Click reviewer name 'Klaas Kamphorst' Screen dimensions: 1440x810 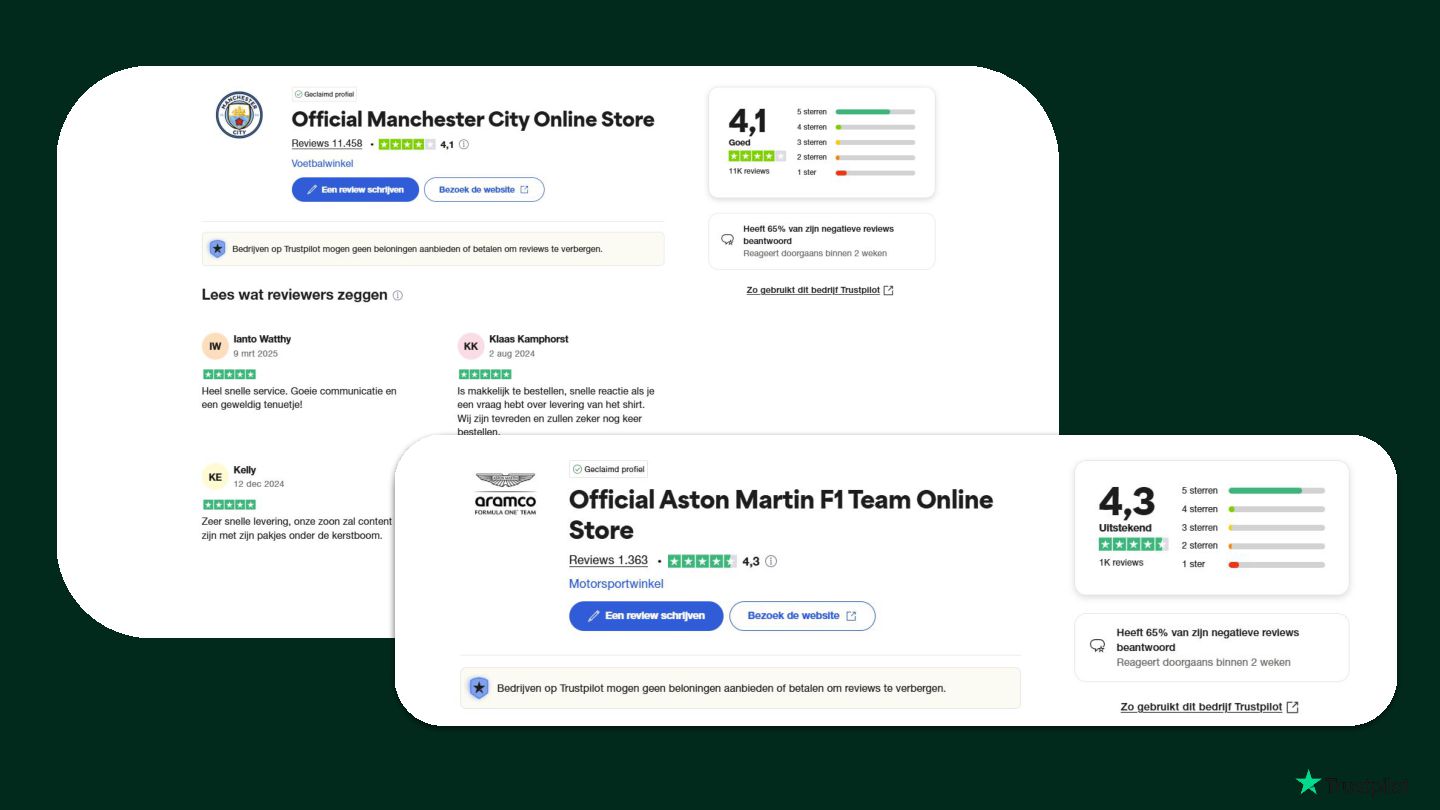[x=529, y=339]
